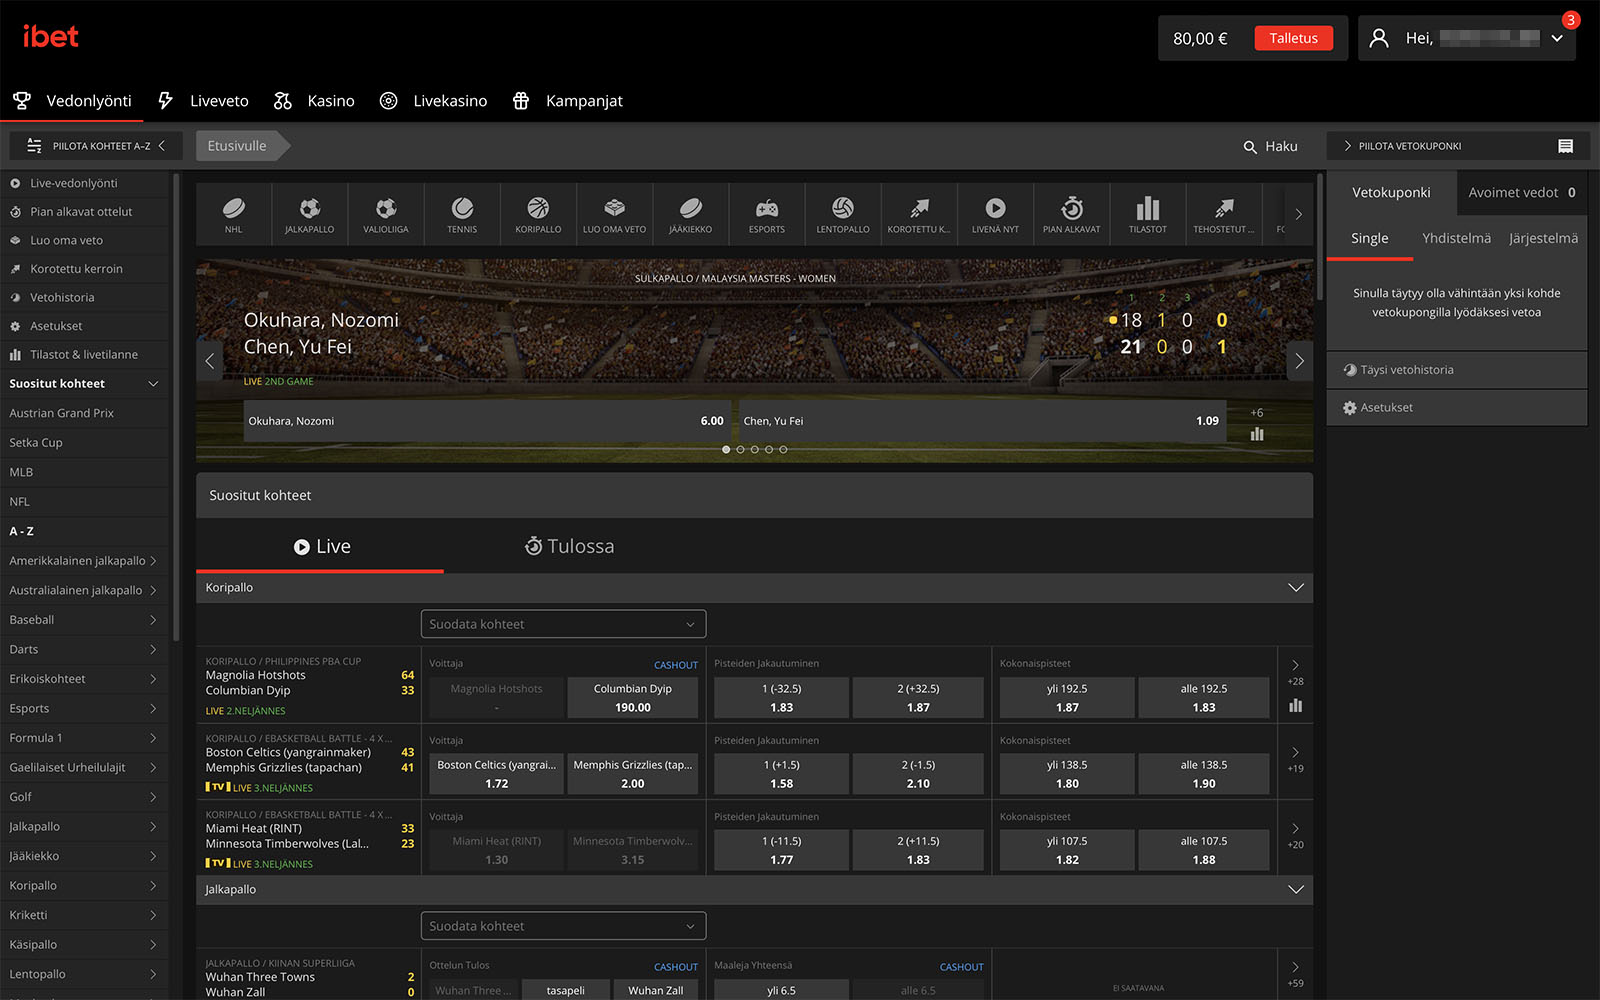Open statistics icon for Magnolia Hotshots match
Image resolution: width=1600 pixels, height=1000 pixels.
pyautogui.click(x=1296, y=706)
